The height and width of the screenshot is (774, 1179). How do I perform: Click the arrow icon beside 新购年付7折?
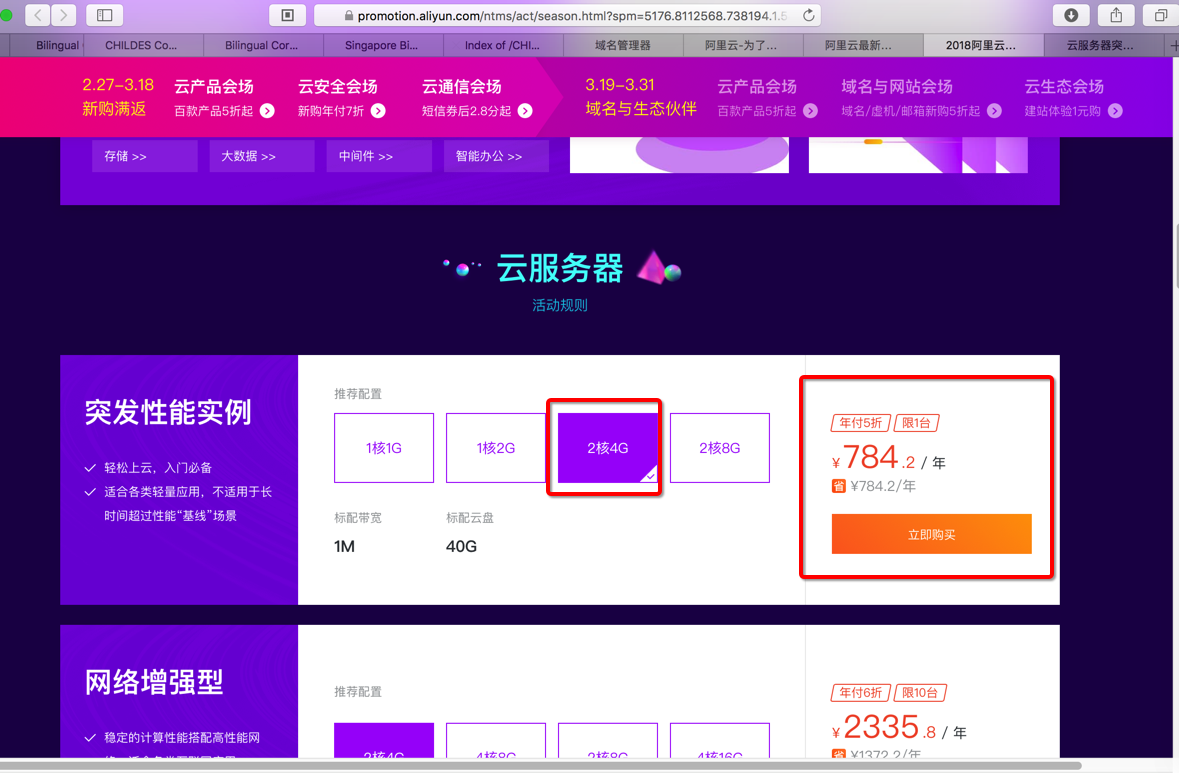point(378,111)
